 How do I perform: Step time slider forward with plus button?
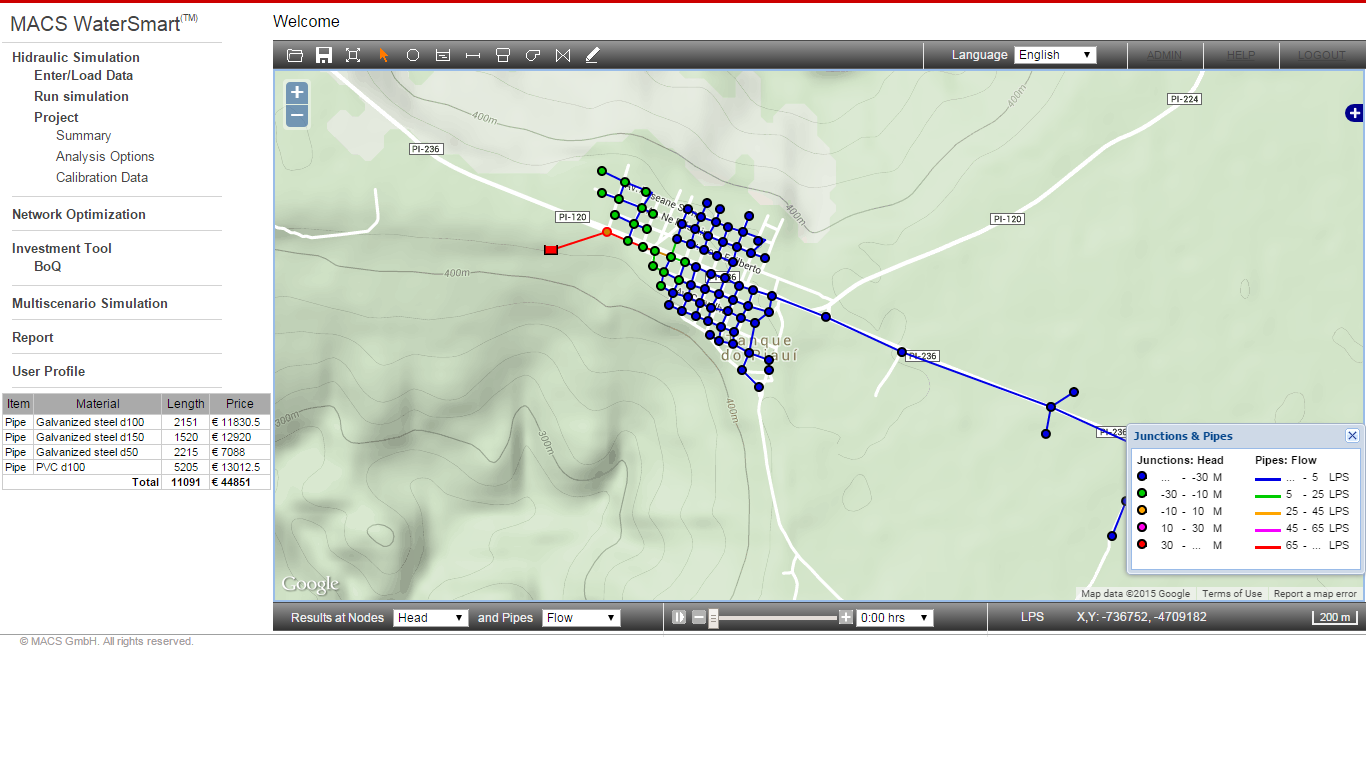pos(846,618)
